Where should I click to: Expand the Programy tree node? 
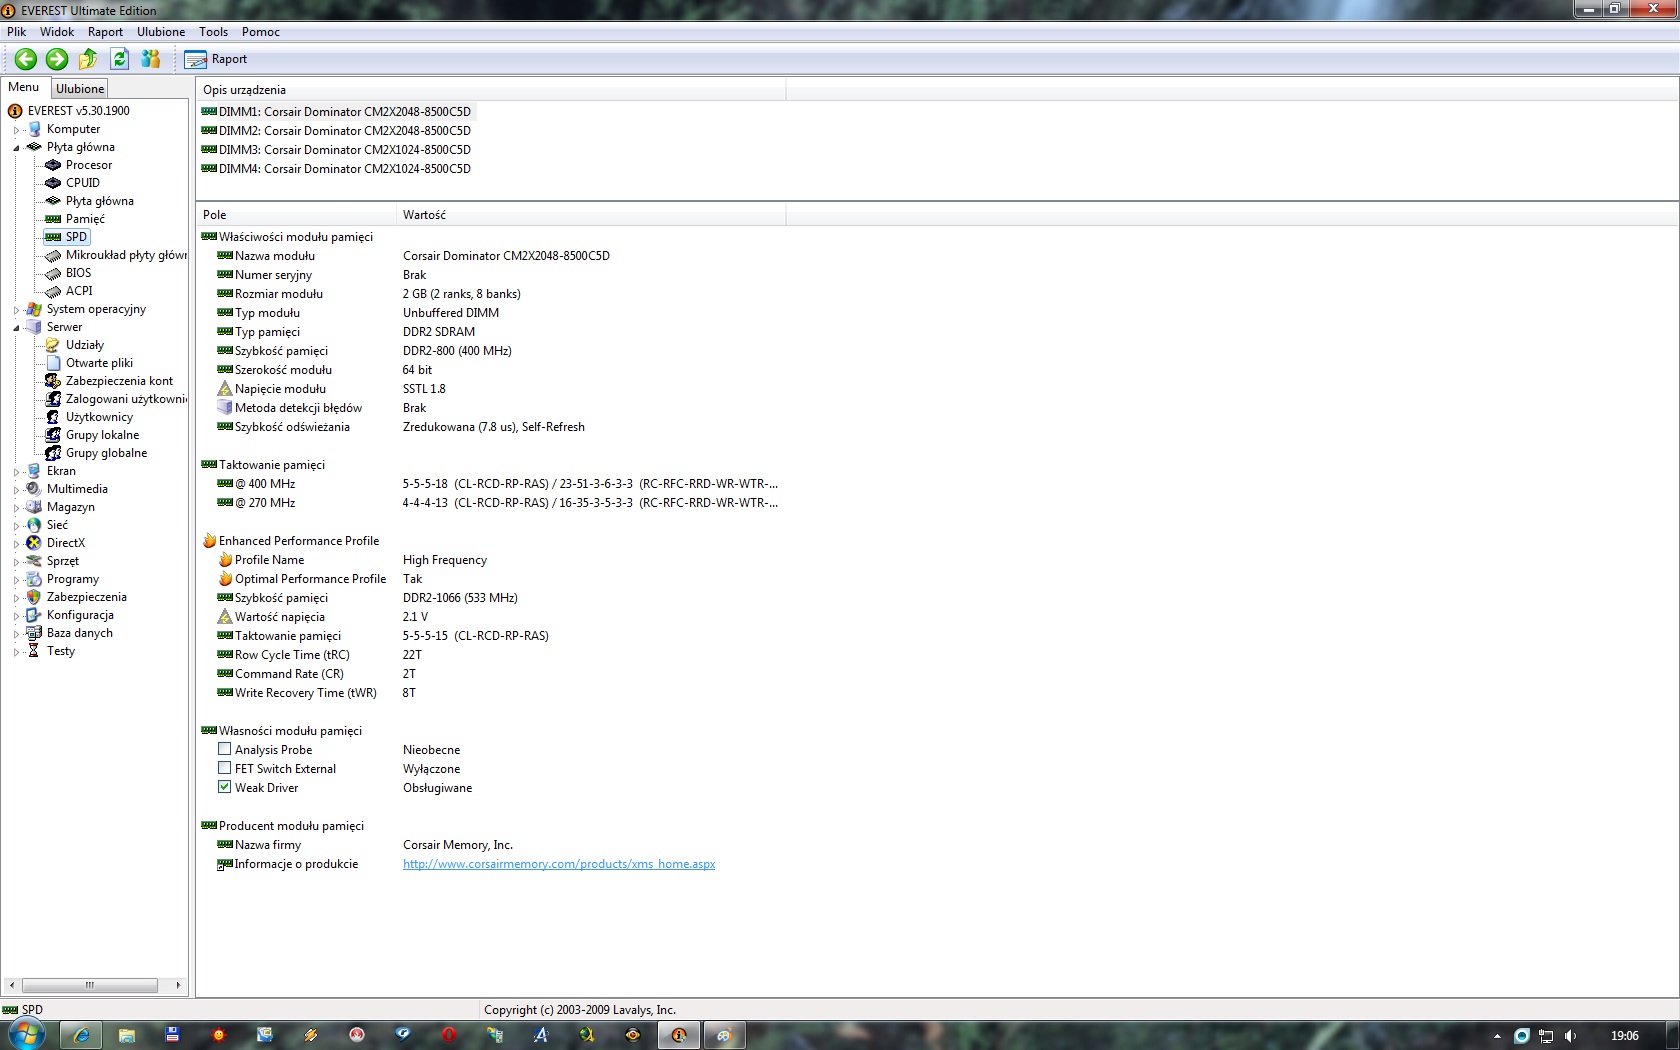click(16, 580)
